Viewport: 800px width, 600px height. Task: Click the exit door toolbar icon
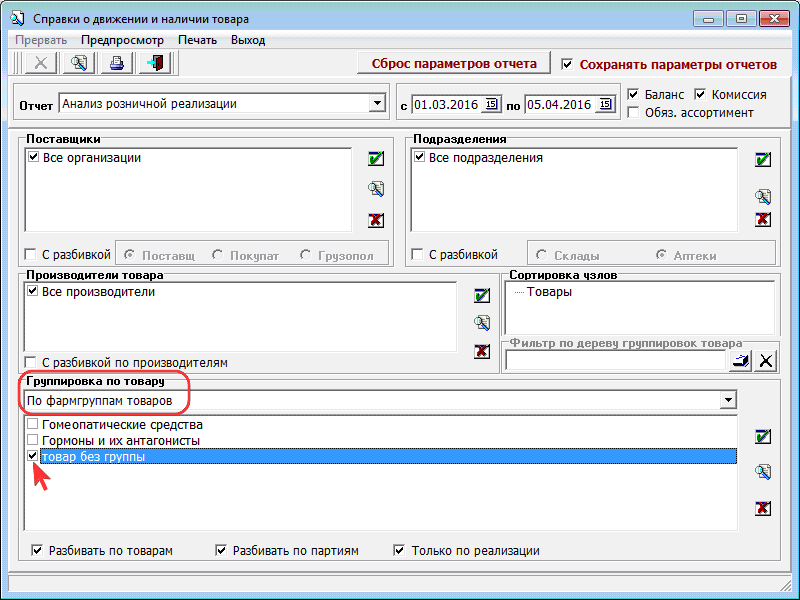click(155, 63)
